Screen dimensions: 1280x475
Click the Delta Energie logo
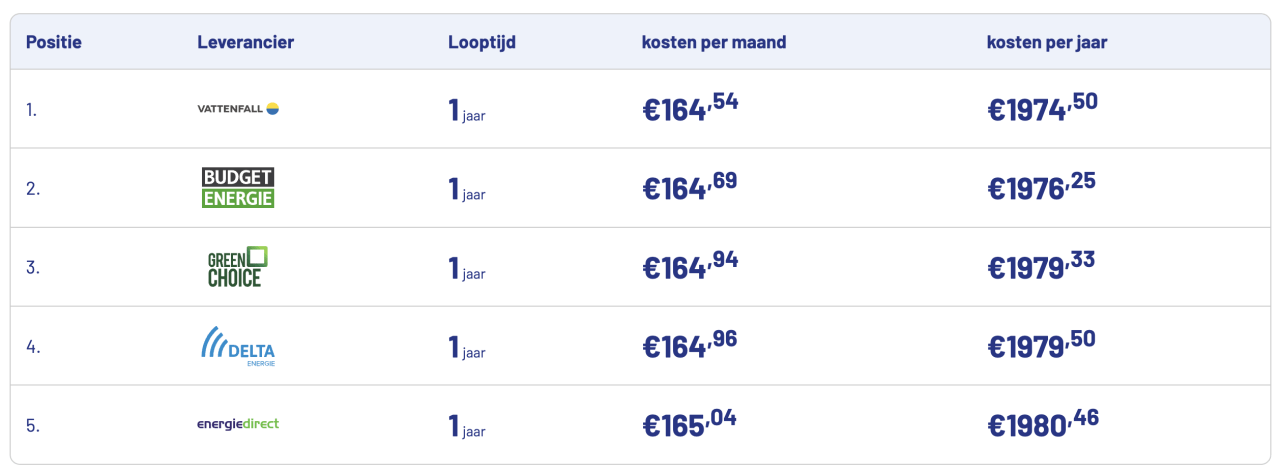238,346
